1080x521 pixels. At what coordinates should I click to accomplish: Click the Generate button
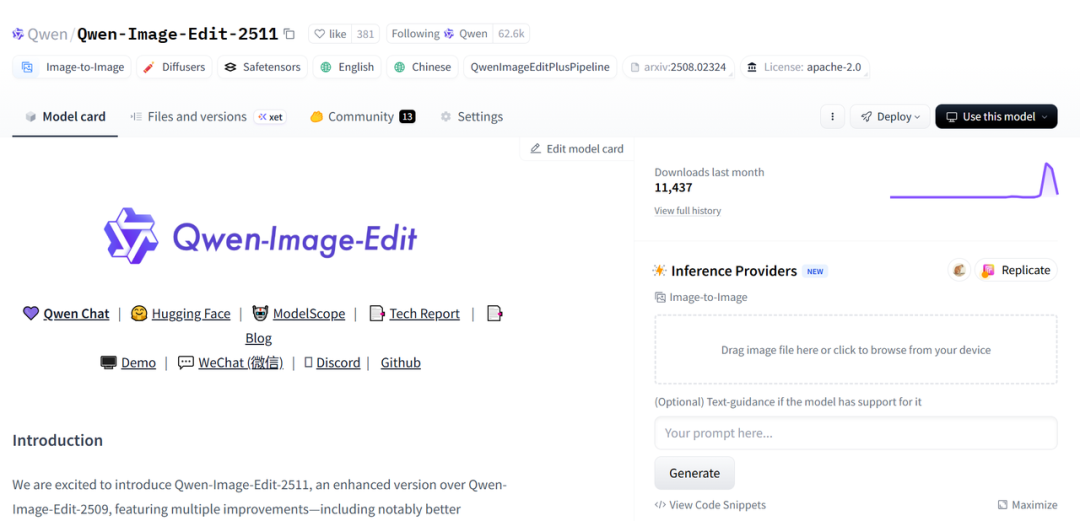click(694, 473)
